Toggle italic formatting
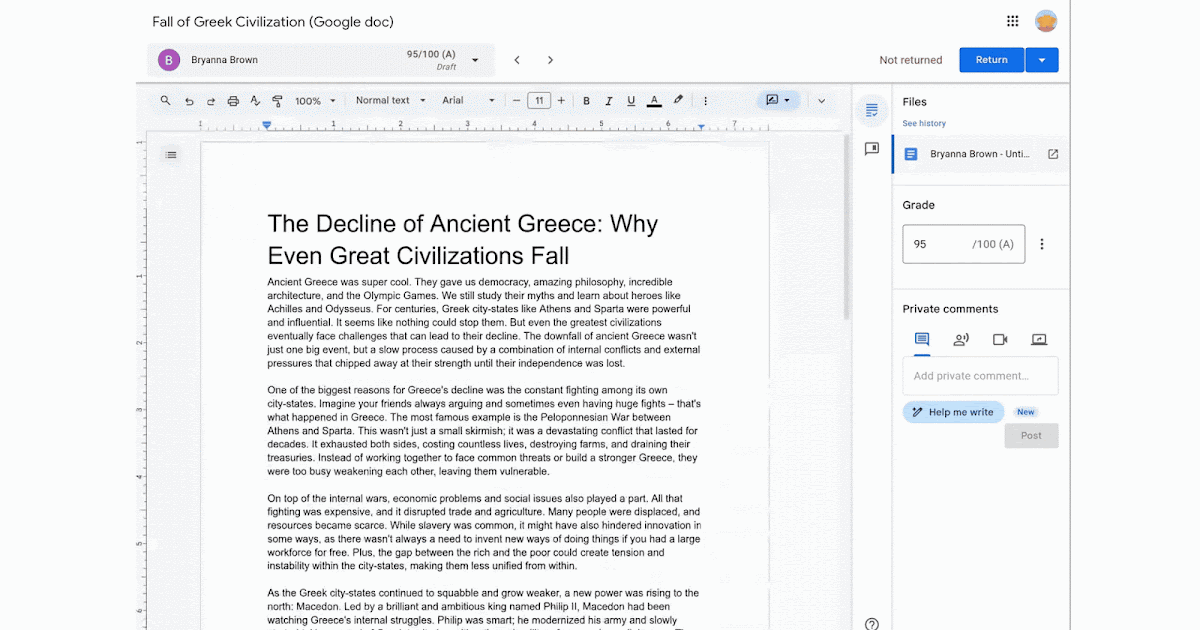This screenshot has width=1200, height=630. (x=608, y=101)
